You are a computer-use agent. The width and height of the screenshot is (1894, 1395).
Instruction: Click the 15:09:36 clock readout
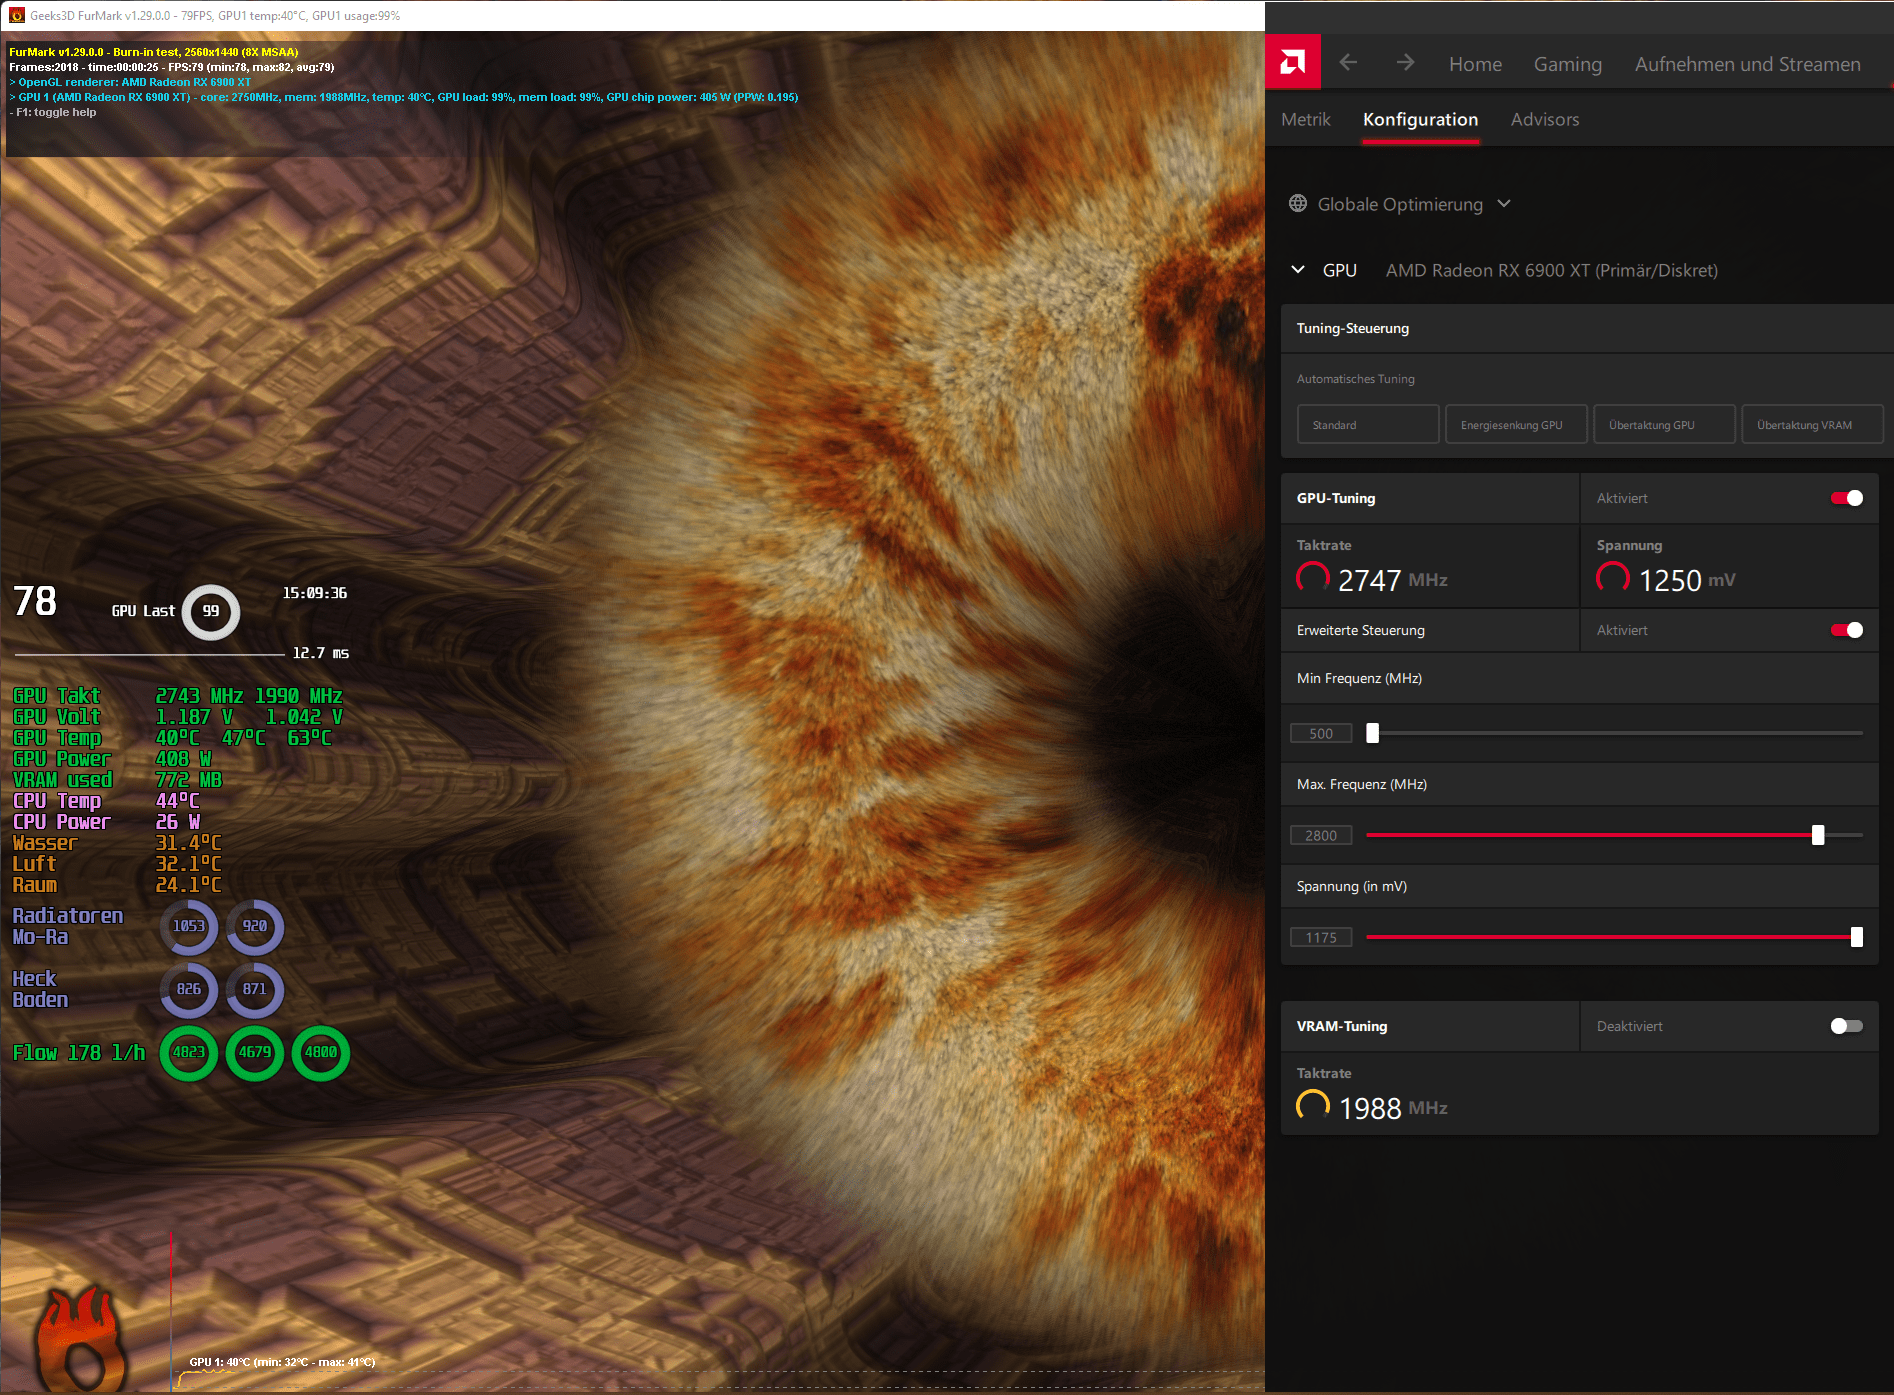315,593
